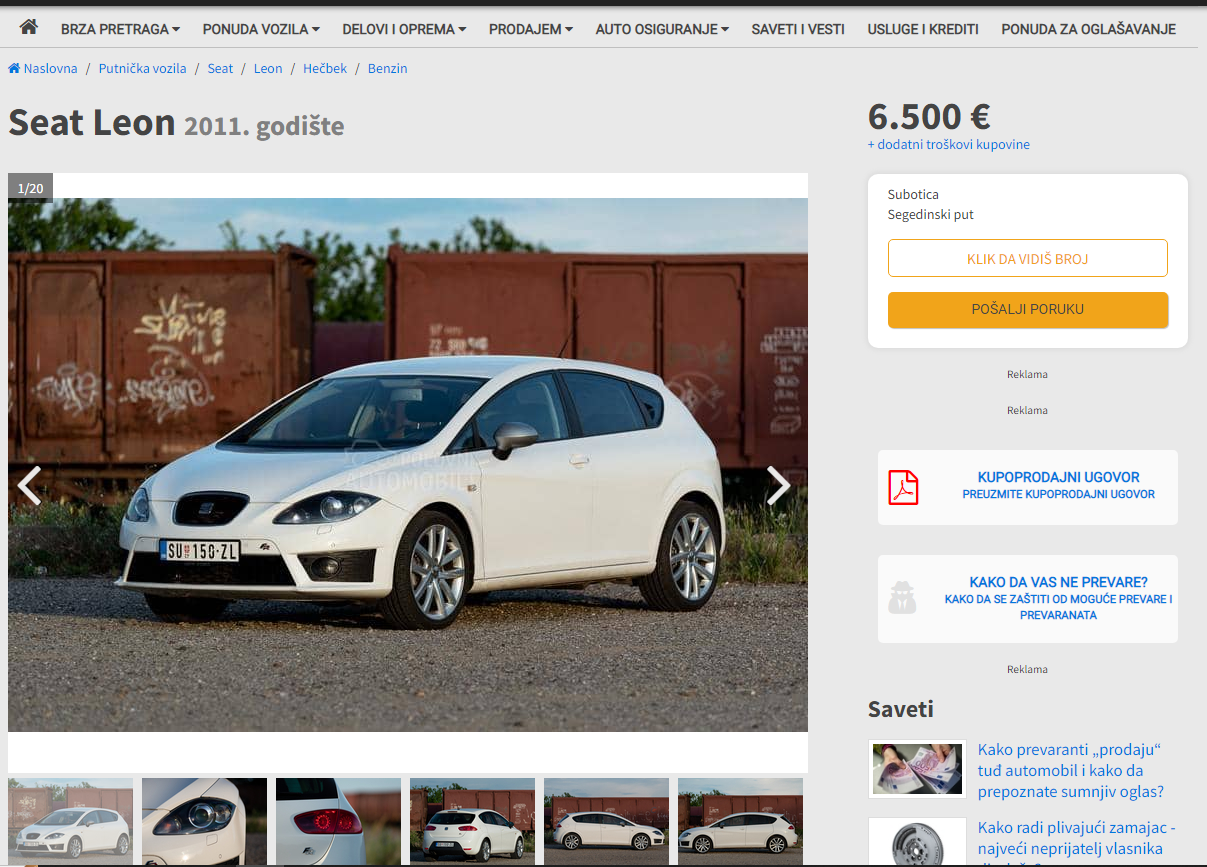The height and width of the screenshot is (867, 1207).
Task: Select the Leon breadcrumb link
Action: coord(268,68)
